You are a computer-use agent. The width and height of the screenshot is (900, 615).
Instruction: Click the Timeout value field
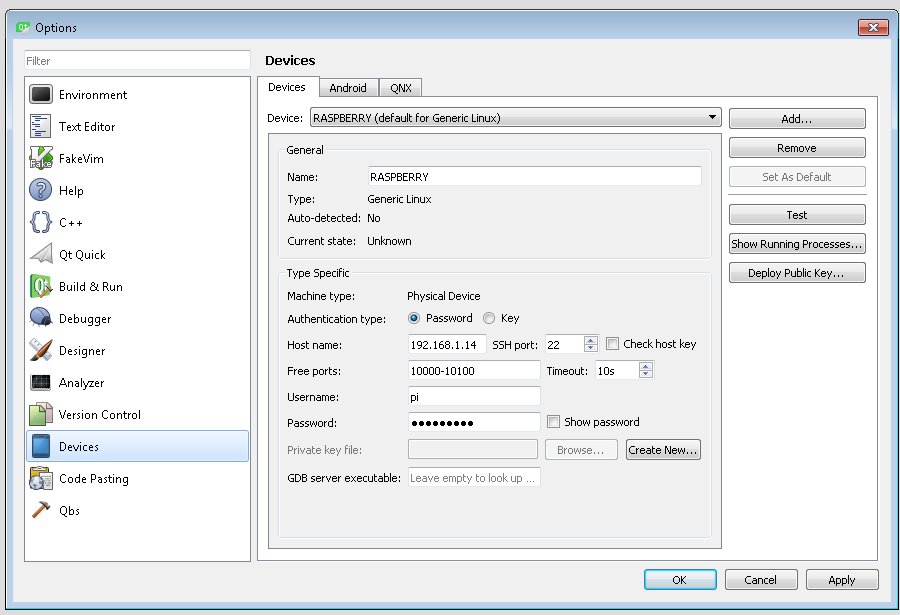tap(618, 370)
